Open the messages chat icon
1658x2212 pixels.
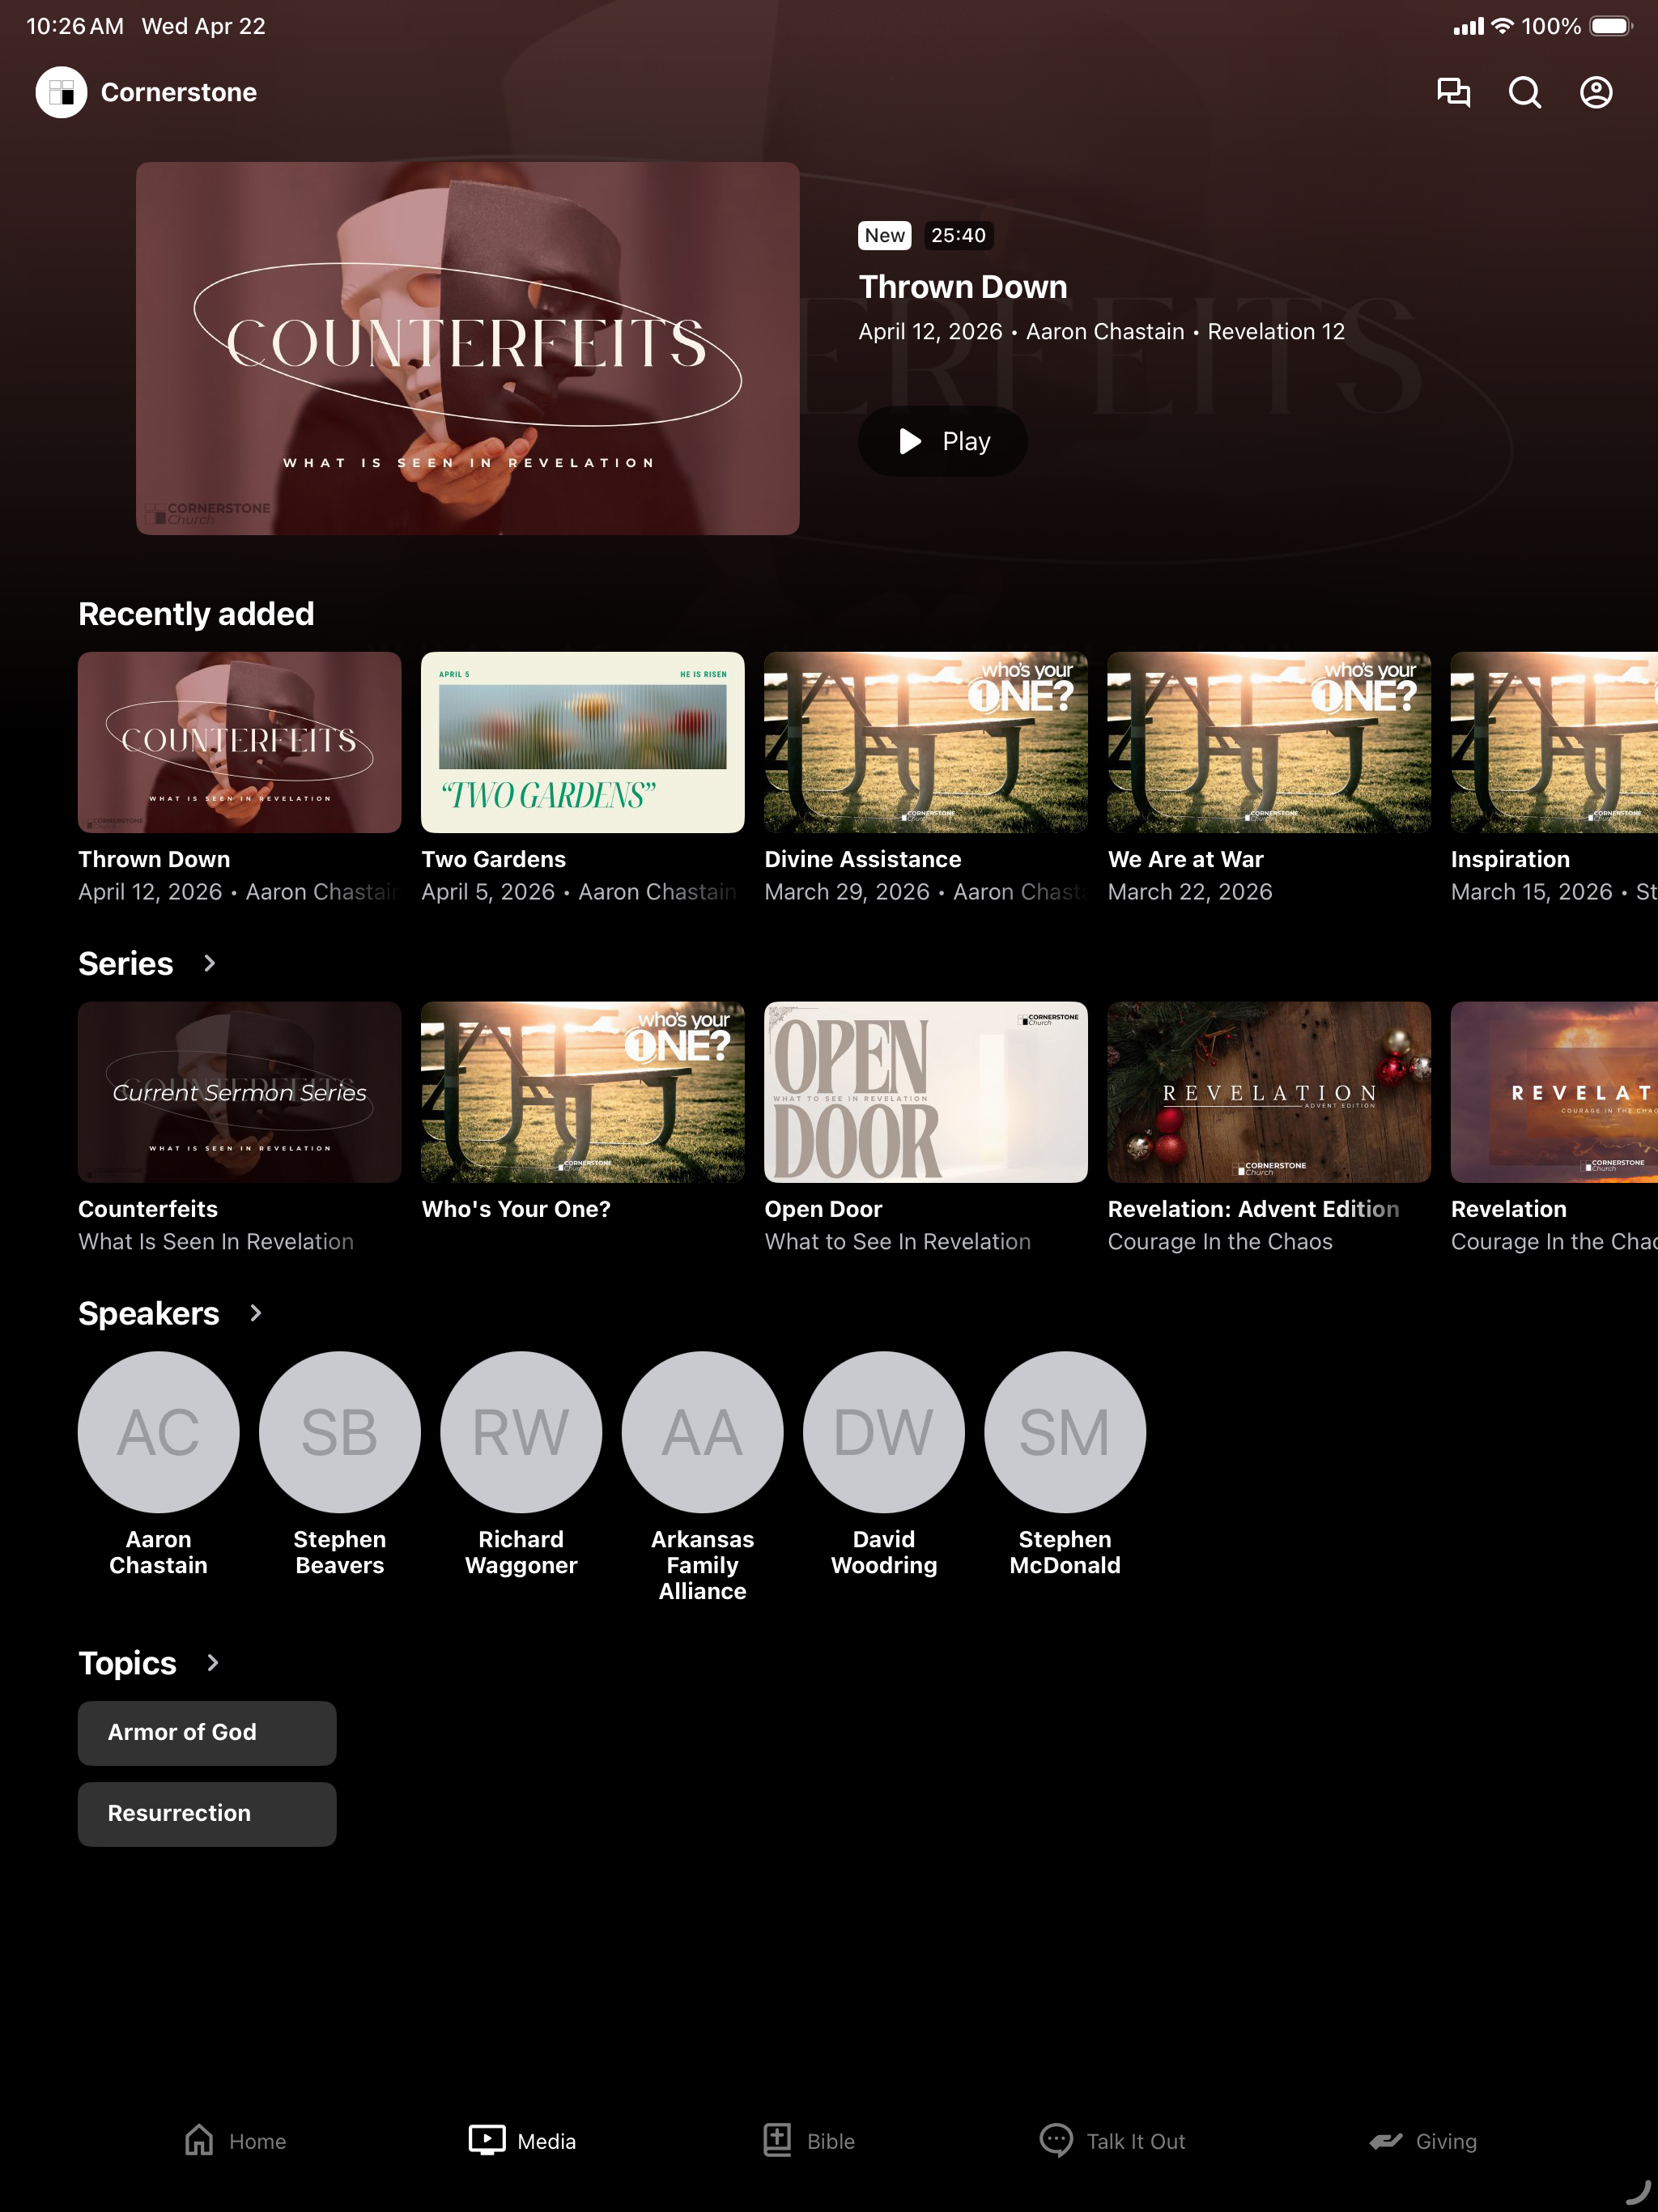[x=1453, y=92]
